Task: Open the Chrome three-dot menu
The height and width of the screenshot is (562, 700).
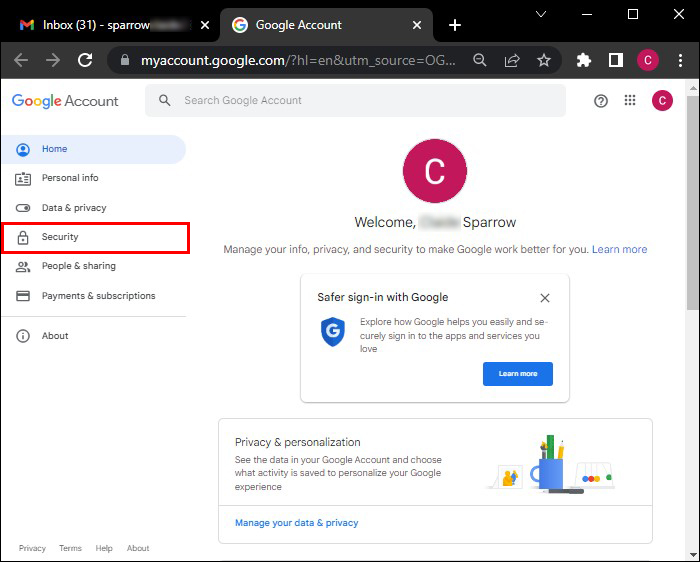Action: point(680,60)
